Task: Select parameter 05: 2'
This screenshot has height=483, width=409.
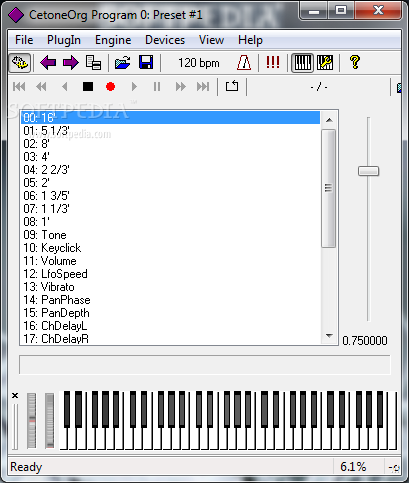Action: (170, 183)
